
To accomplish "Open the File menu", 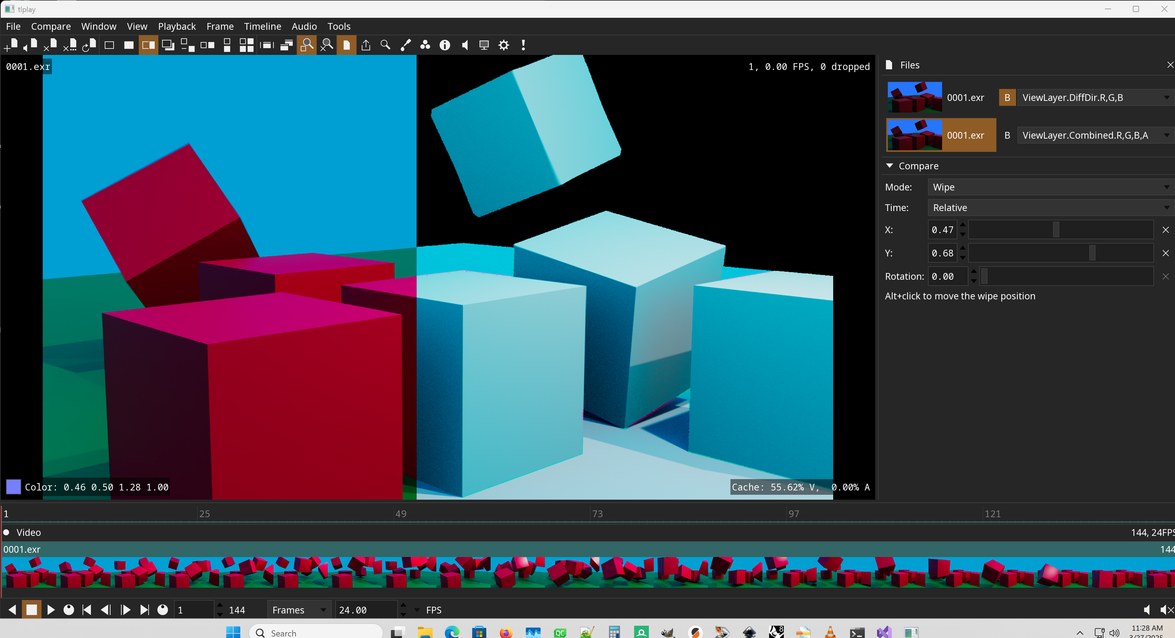I will coord(13,26).
